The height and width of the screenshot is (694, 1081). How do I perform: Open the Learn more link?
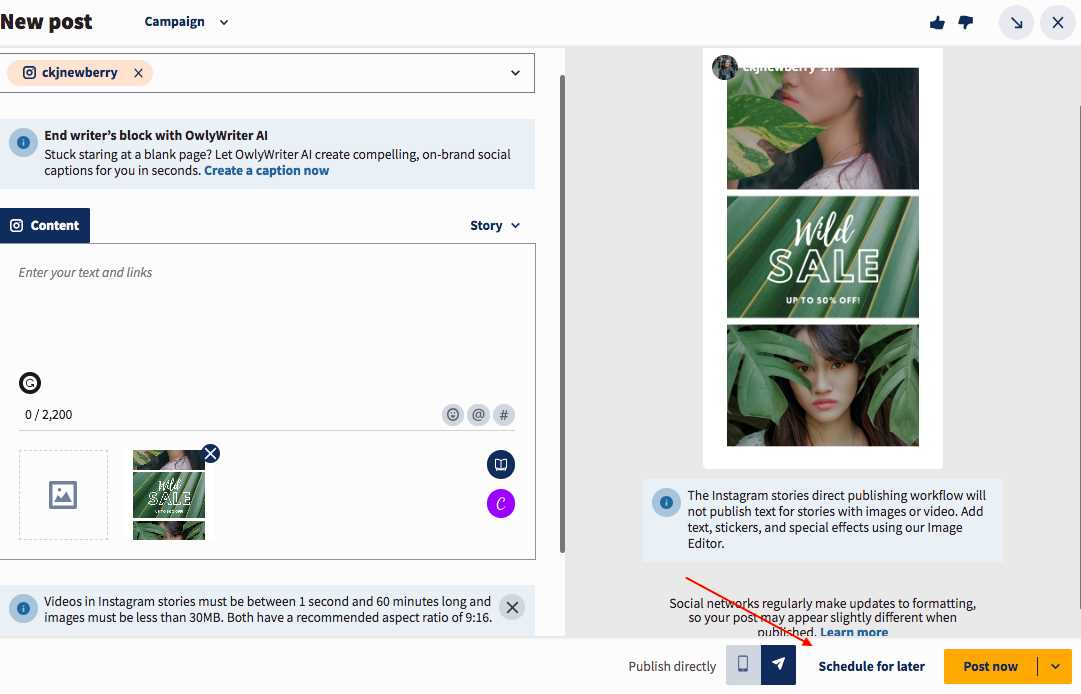[854, 632]
